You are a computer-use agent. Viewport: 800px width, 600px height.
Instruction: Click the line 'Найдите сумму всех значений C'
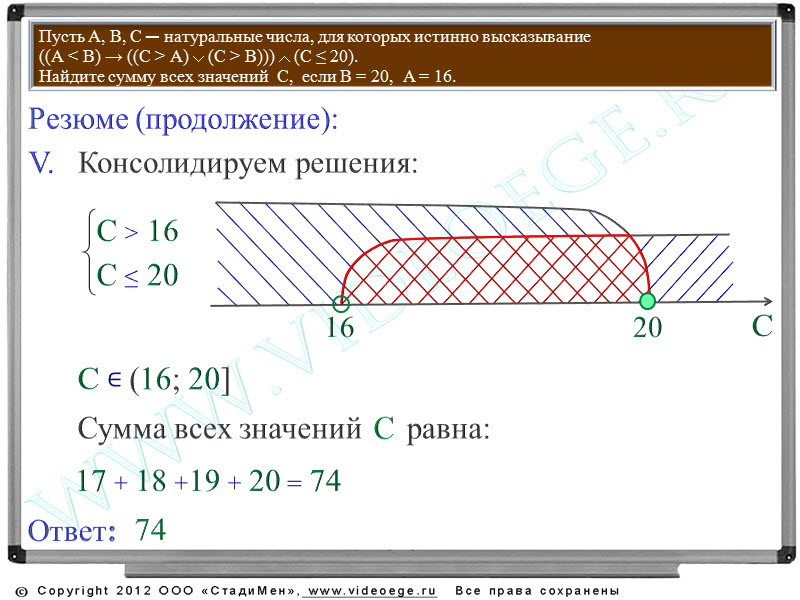[247, 77]
